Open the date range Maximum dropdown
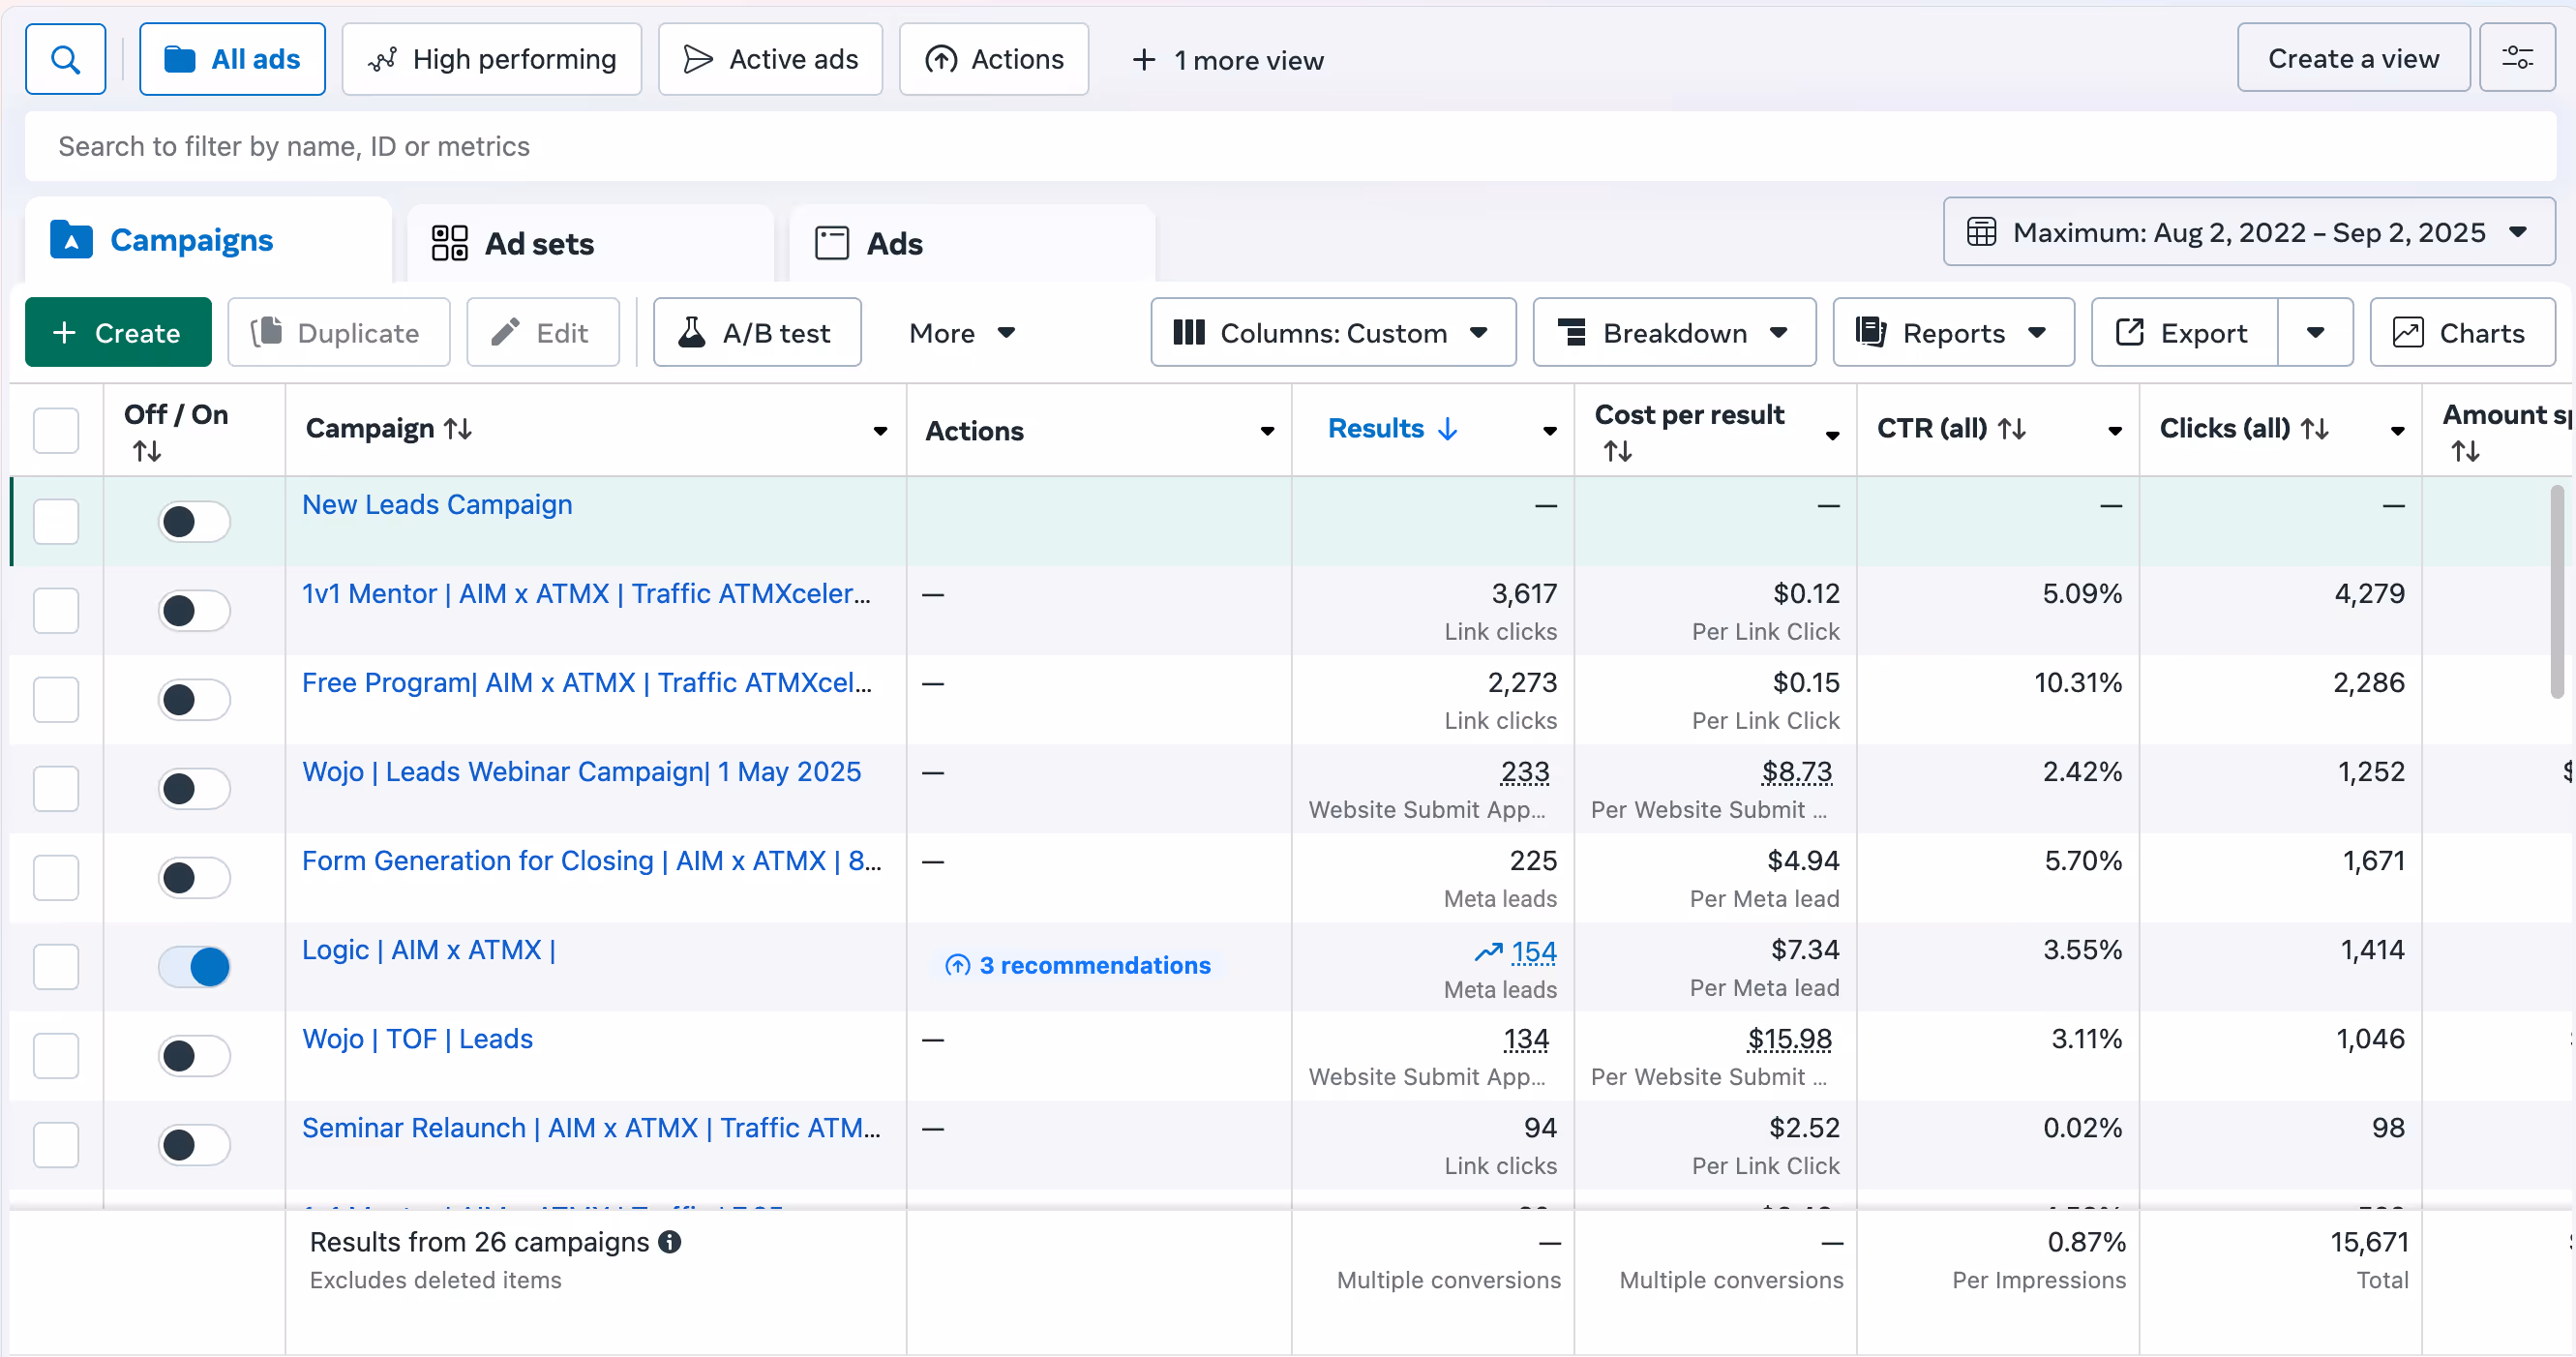The height and width of the screenshot is (1357, 2576). tap(2248, 232)
